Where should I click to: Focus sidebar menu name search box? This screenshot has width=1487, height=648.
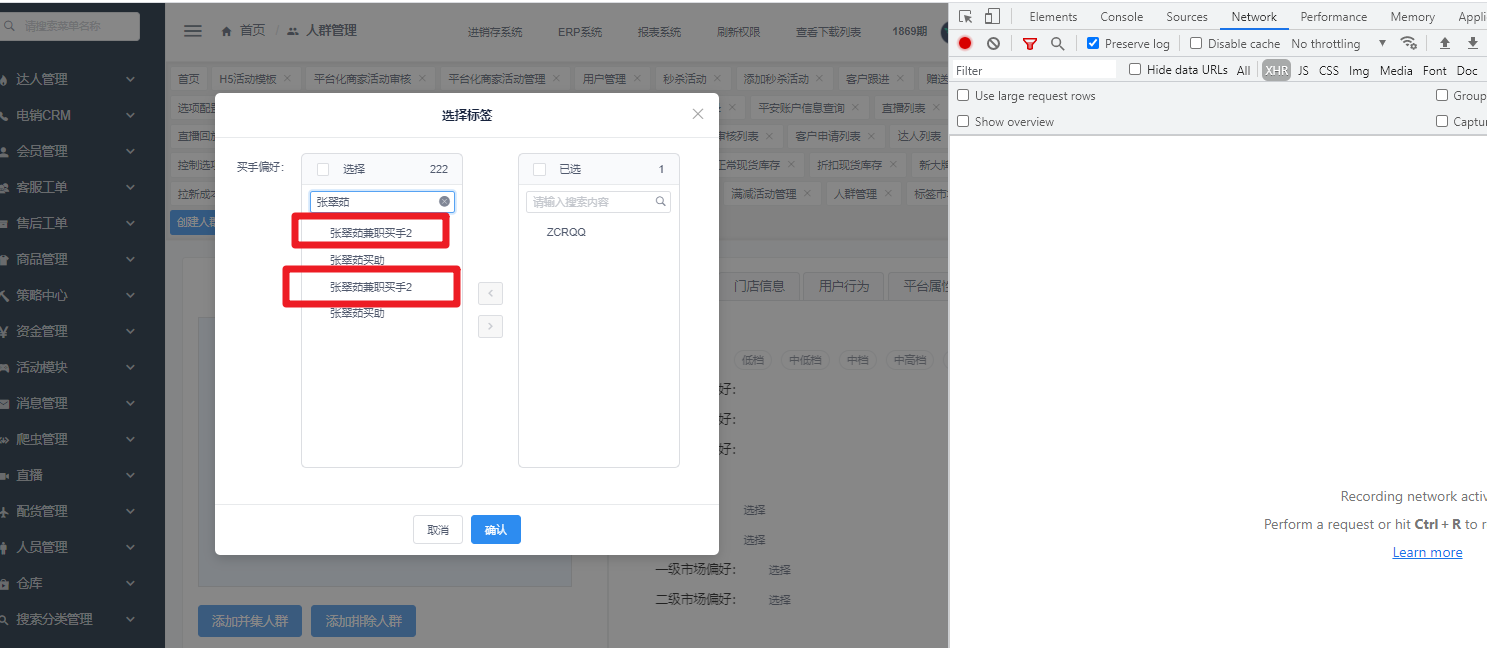point(70,26)
